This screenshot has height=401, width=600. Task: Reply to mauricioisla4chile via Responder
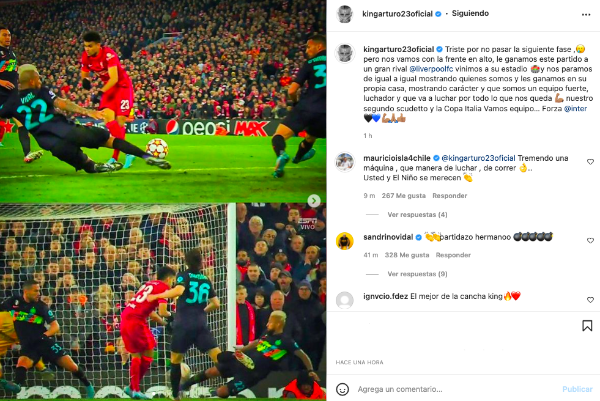click(x=450, y=196)
